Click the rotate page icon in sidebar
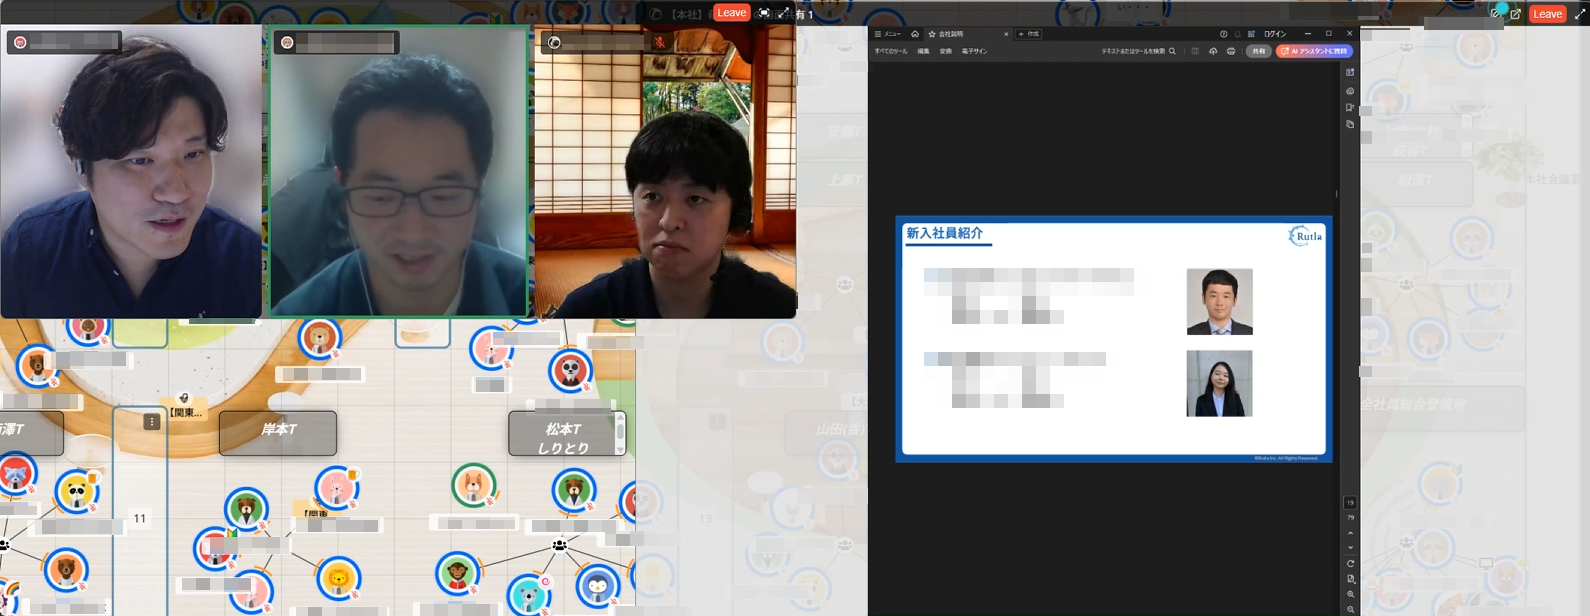 click(1350, 563)
